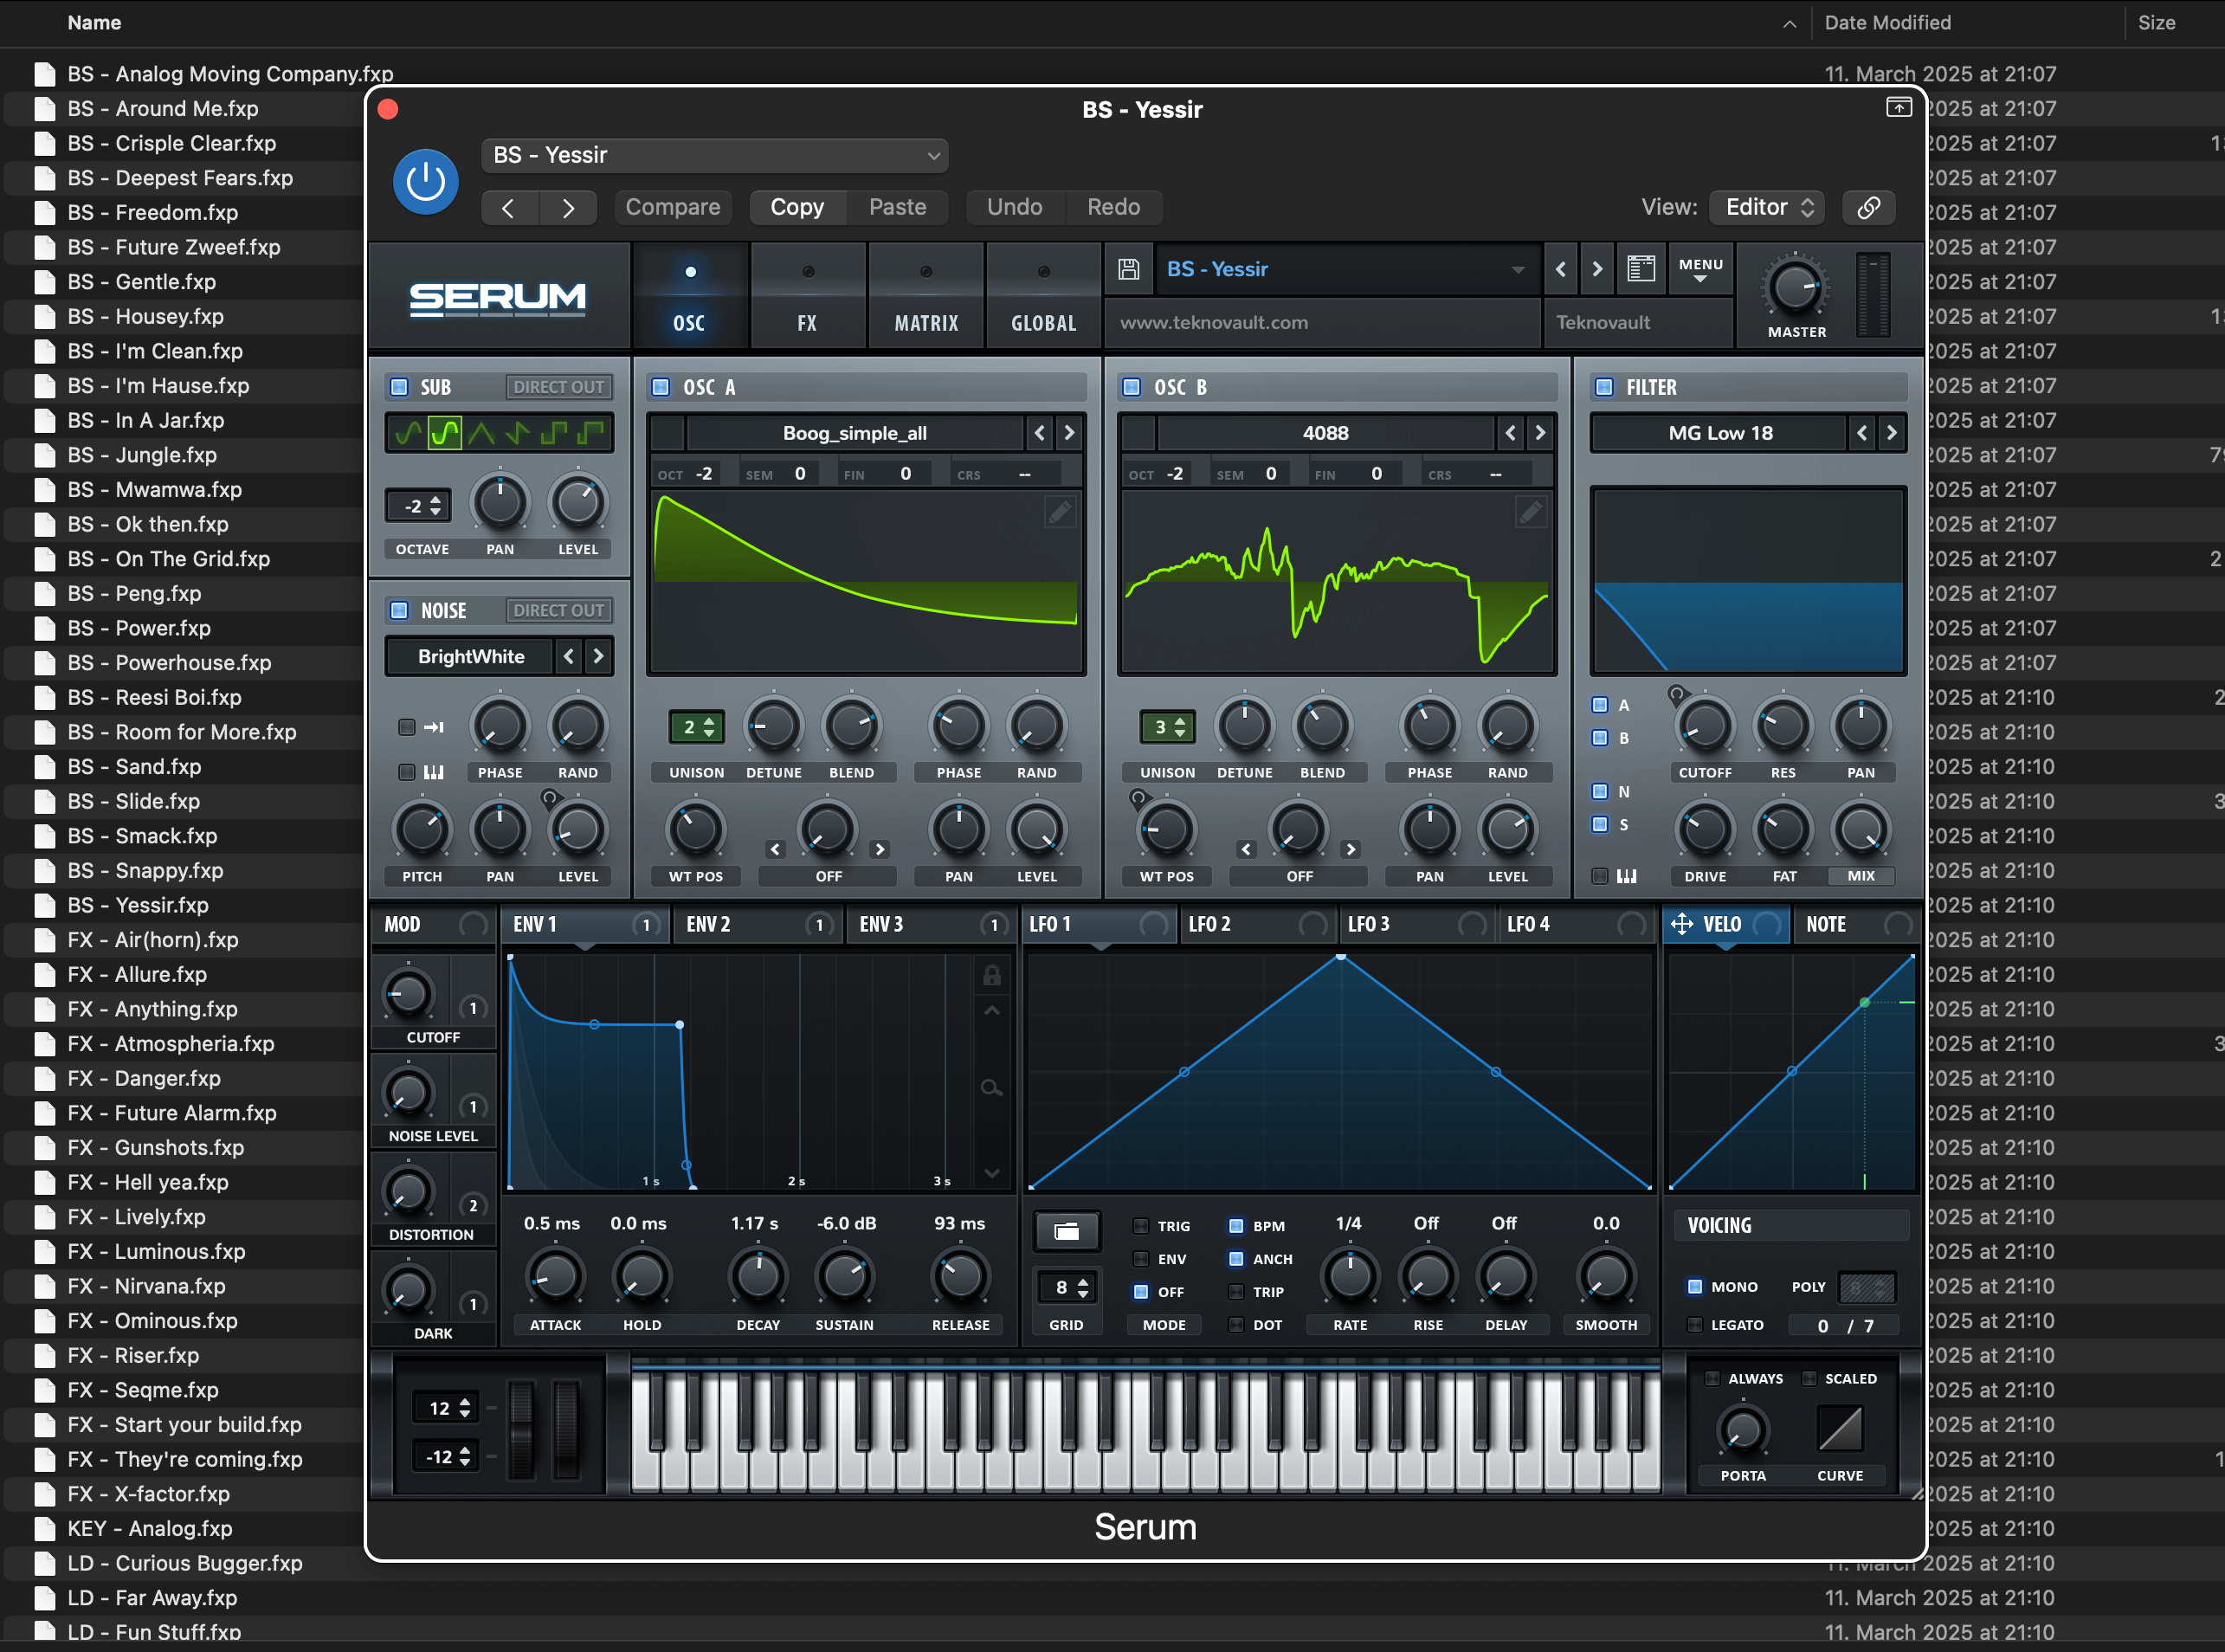The width and height of the screenshot is (2225, 1652).
Task: Click the filter CUTOFF knob
Action: click(1704, 727)
